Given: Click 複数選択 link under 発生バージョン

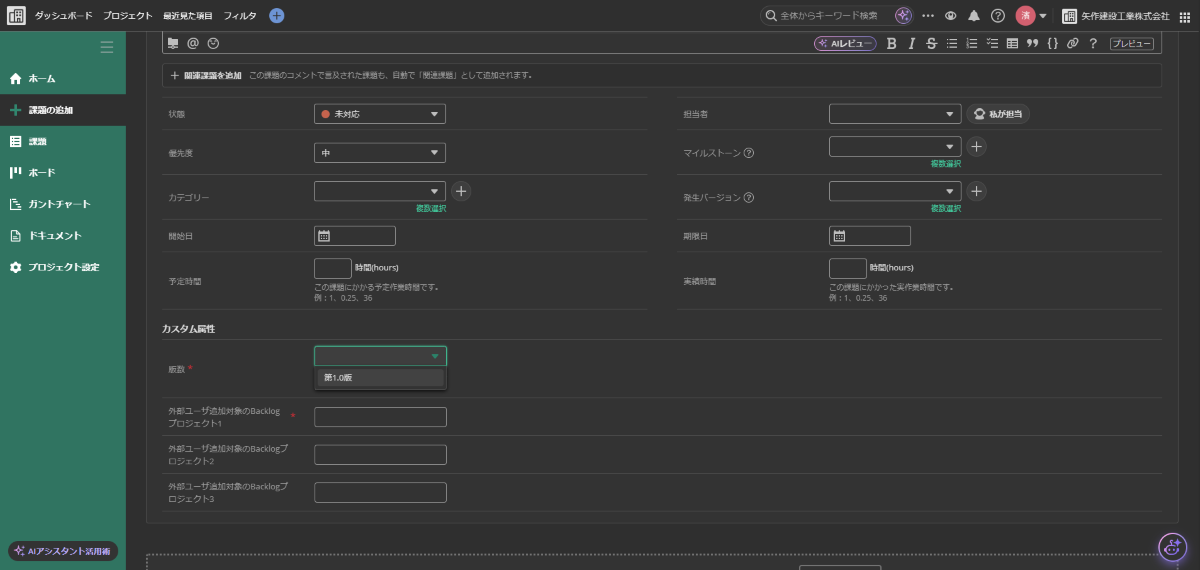Looking at the screenshot, I should tap(946, 208).
